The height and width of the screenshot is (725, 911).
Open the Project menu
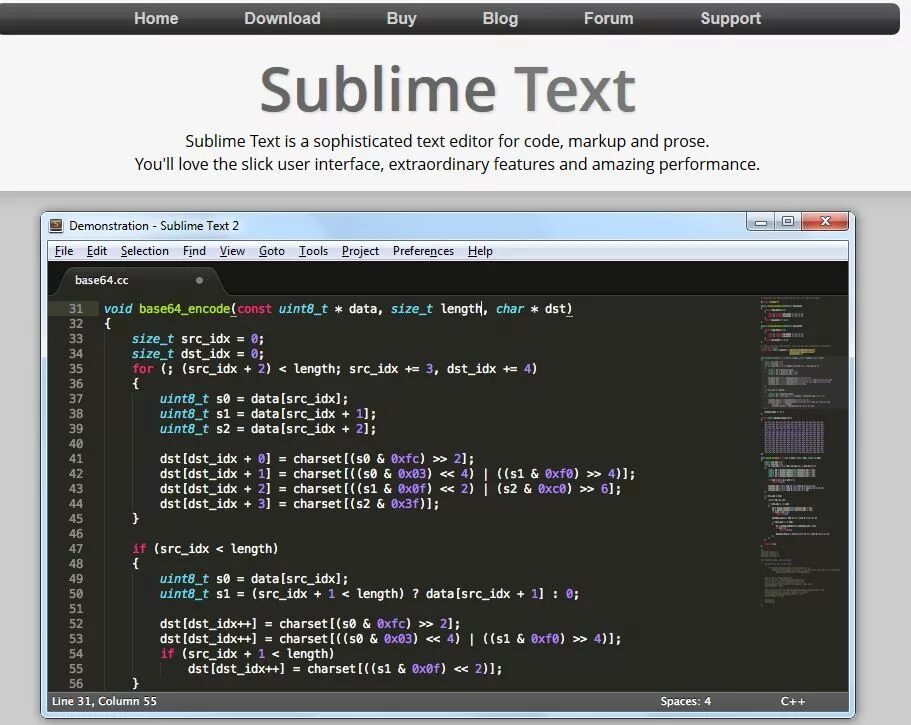(x=360, y=251)
